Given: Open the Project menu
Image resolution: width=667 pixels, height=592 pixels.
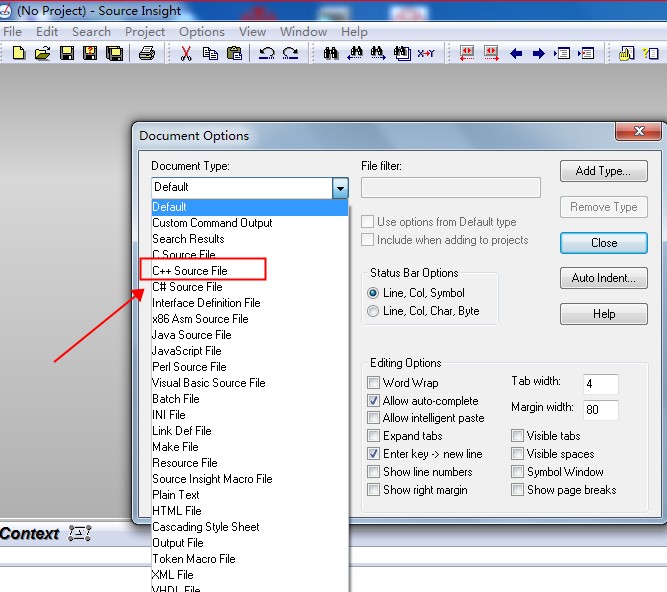Looking at the screenshot, I should [145, 32].
